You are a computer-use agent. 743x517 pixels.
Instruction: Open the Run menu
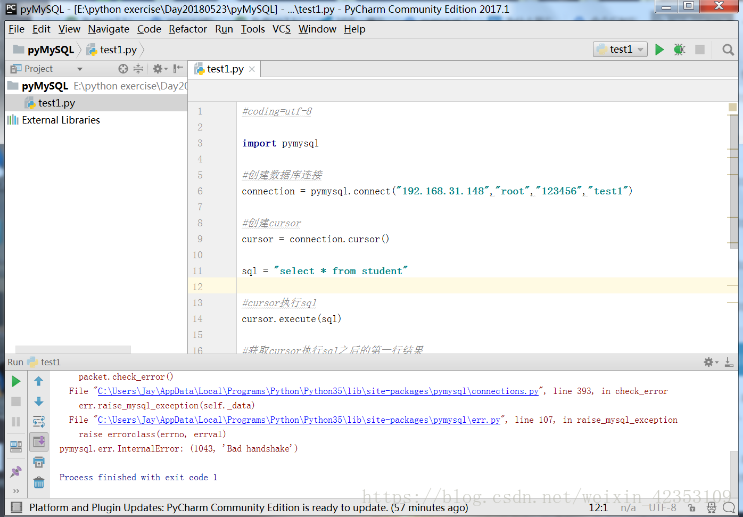(x=224, y=29)
